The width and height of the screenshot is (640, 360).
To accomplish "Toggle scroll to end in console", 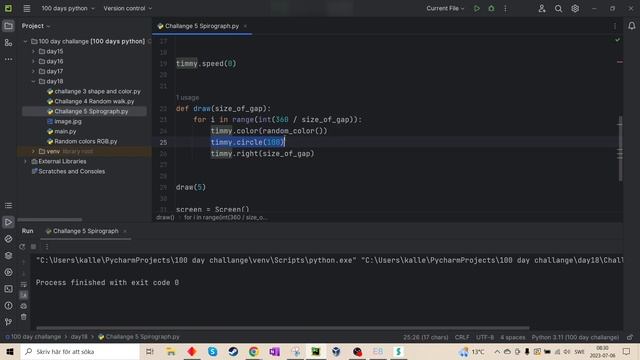I will 24,295.
